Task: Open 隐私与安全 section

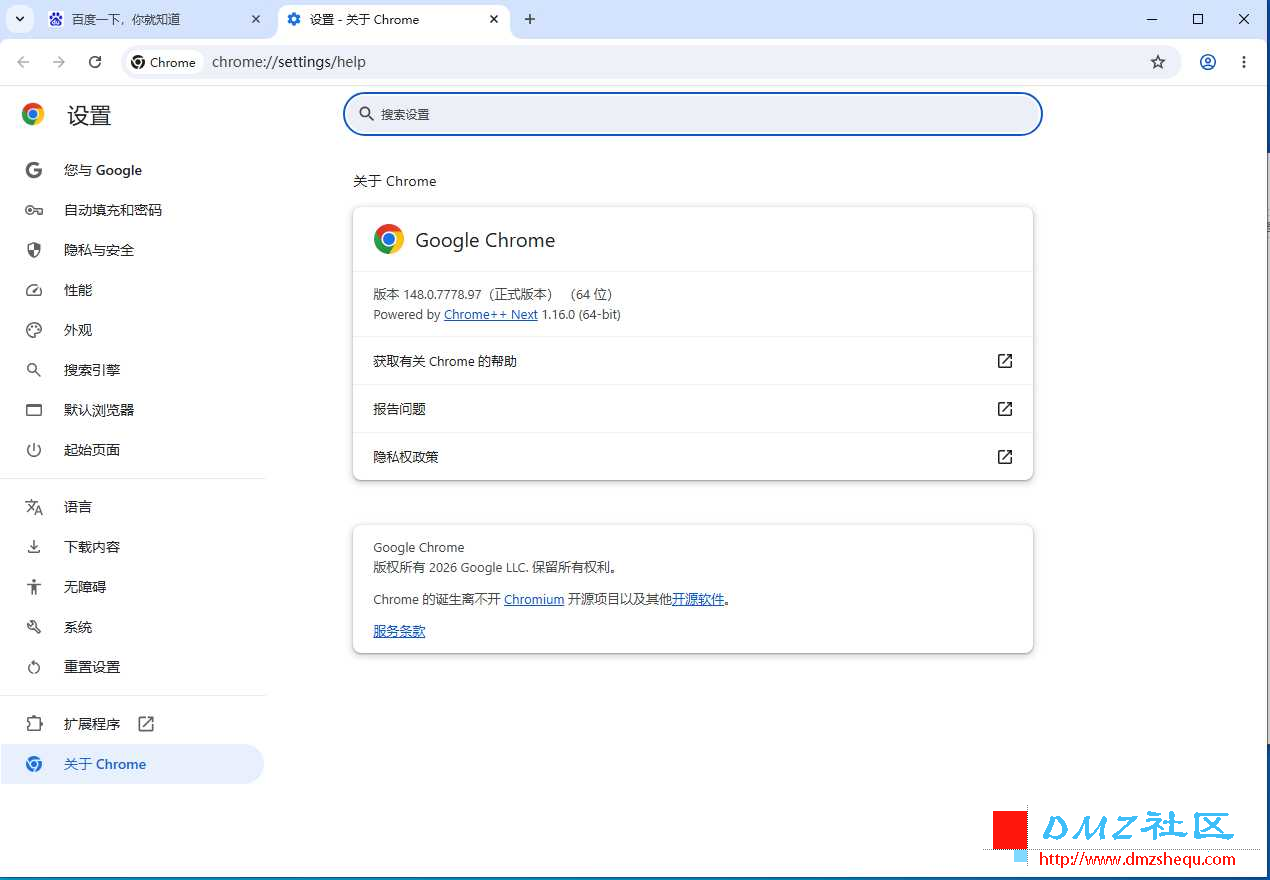Action: click(132, 250)
